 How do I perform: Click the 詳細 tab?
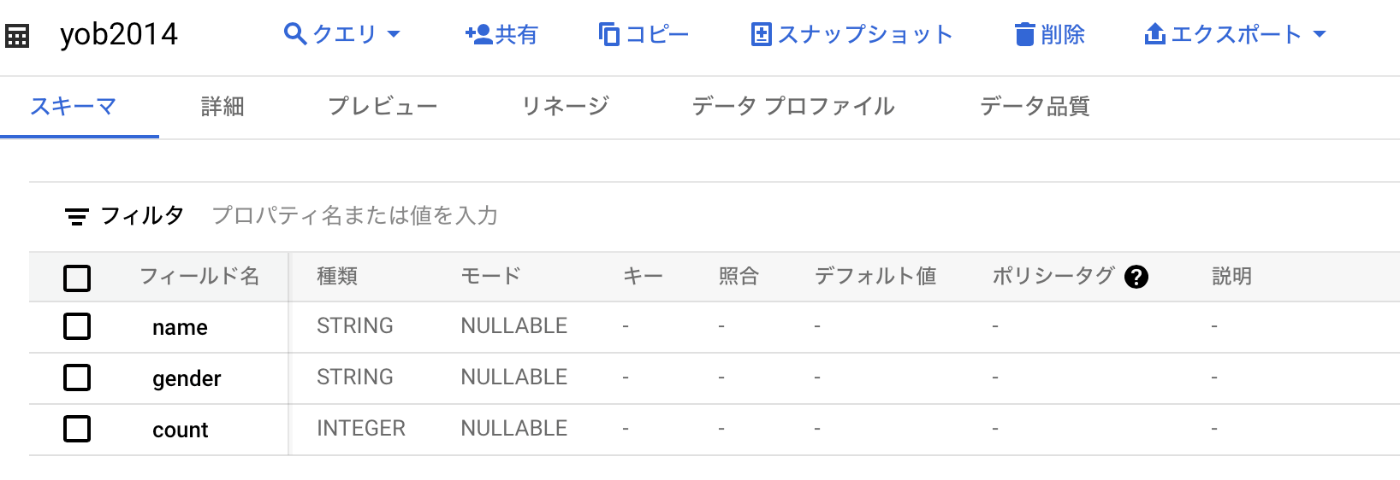[222, 106]
